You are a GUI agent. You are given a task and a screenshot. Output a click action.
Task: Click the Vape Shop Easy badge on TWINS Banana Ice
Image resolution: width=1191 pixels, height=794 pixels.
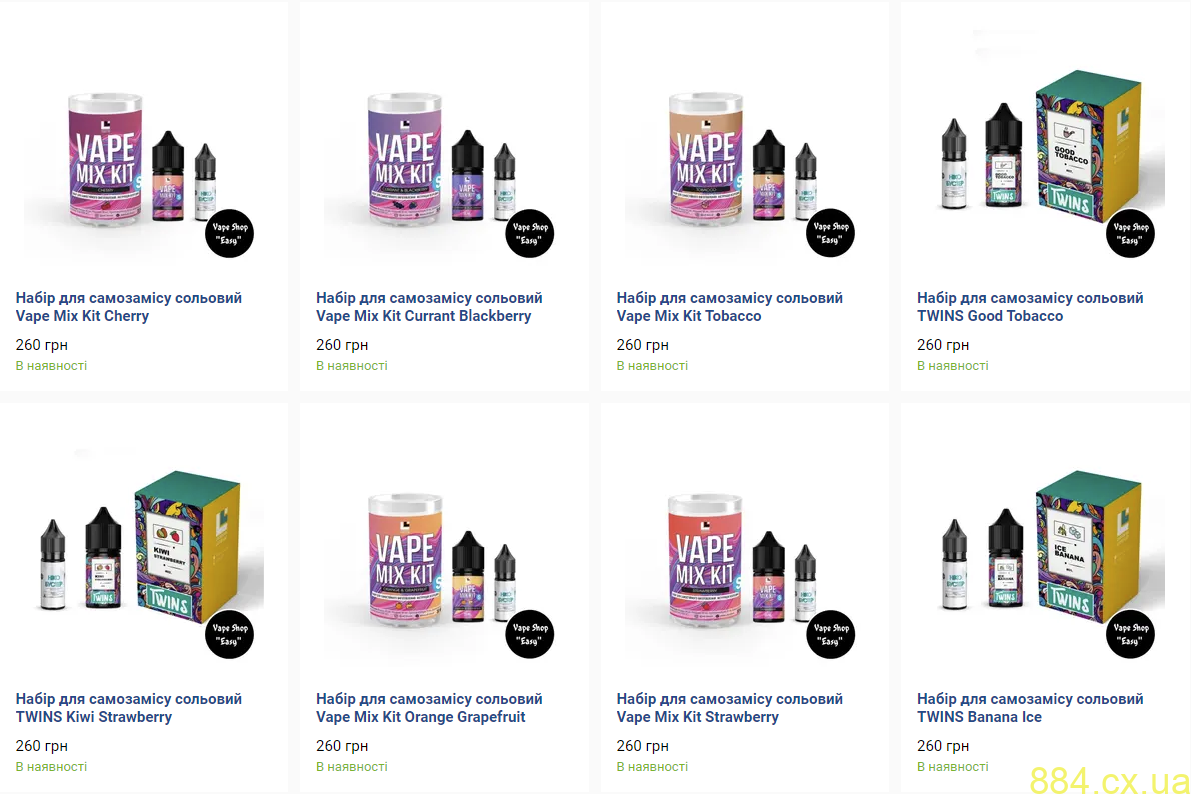coord(1130,635)
